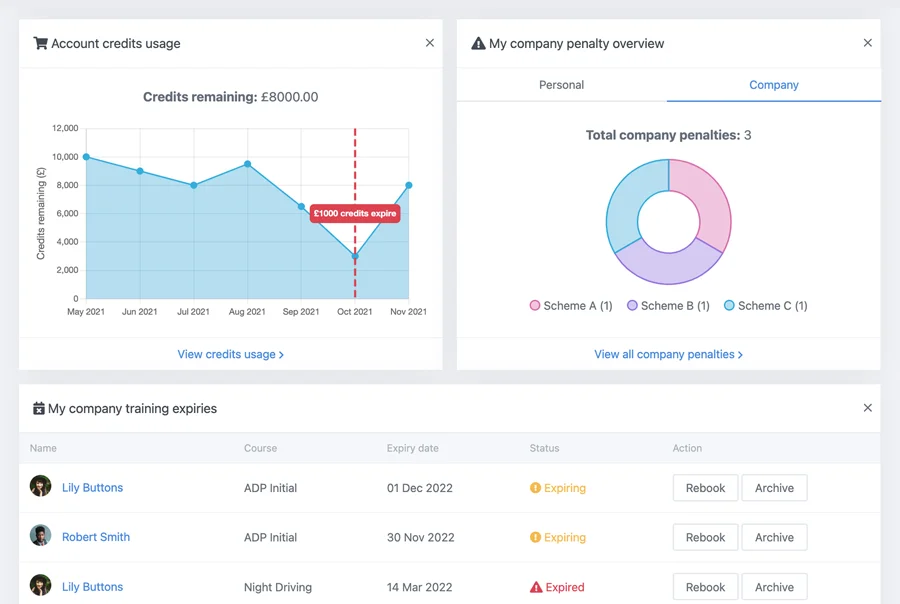Dismiss the company penalty overview panel
The height and width of the screenshot is (604, 900).
click(x=867, y=43)
